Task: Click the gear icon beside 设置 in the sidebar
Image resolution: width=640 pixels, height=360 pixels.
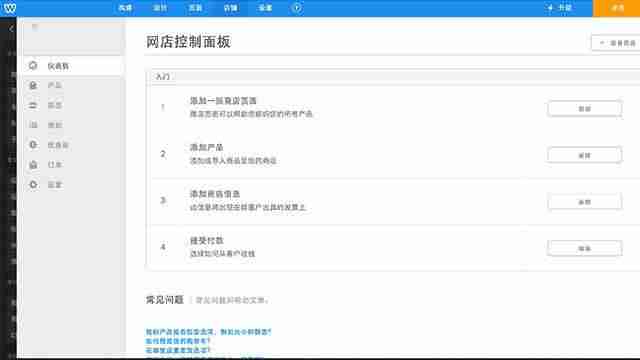Action: 33,184
